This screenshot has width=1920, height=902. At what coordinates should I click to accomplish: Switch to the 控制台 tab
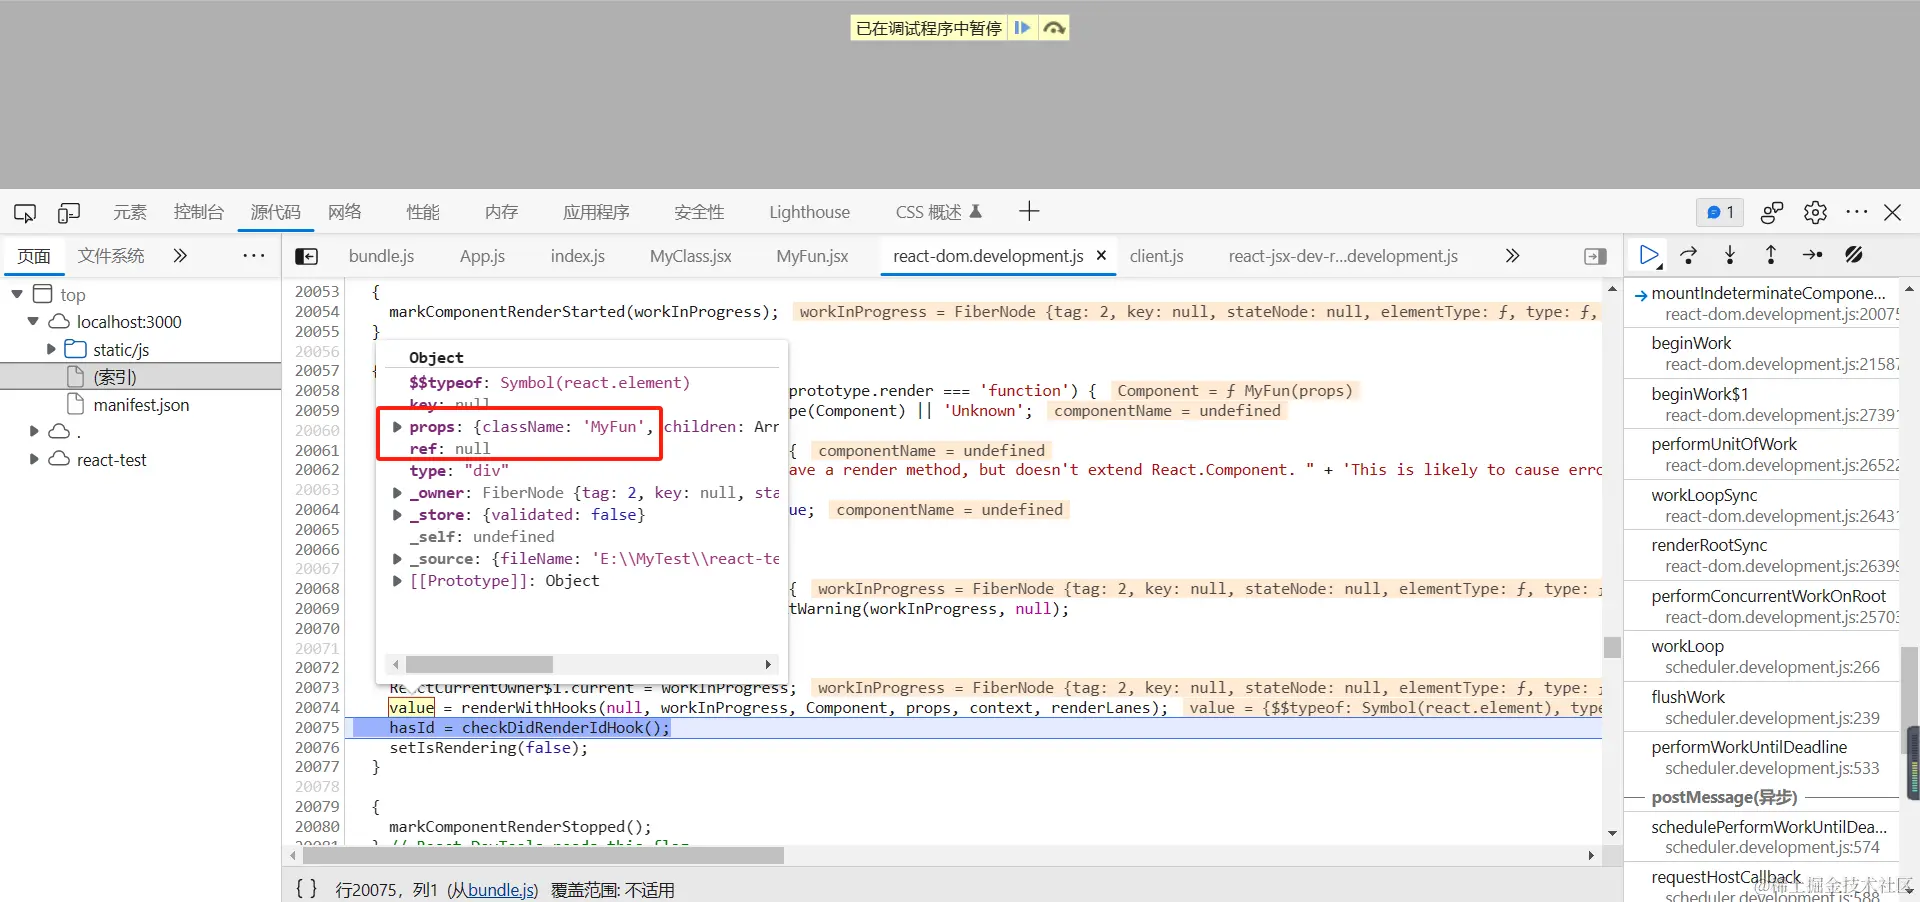tap(198, 212)
